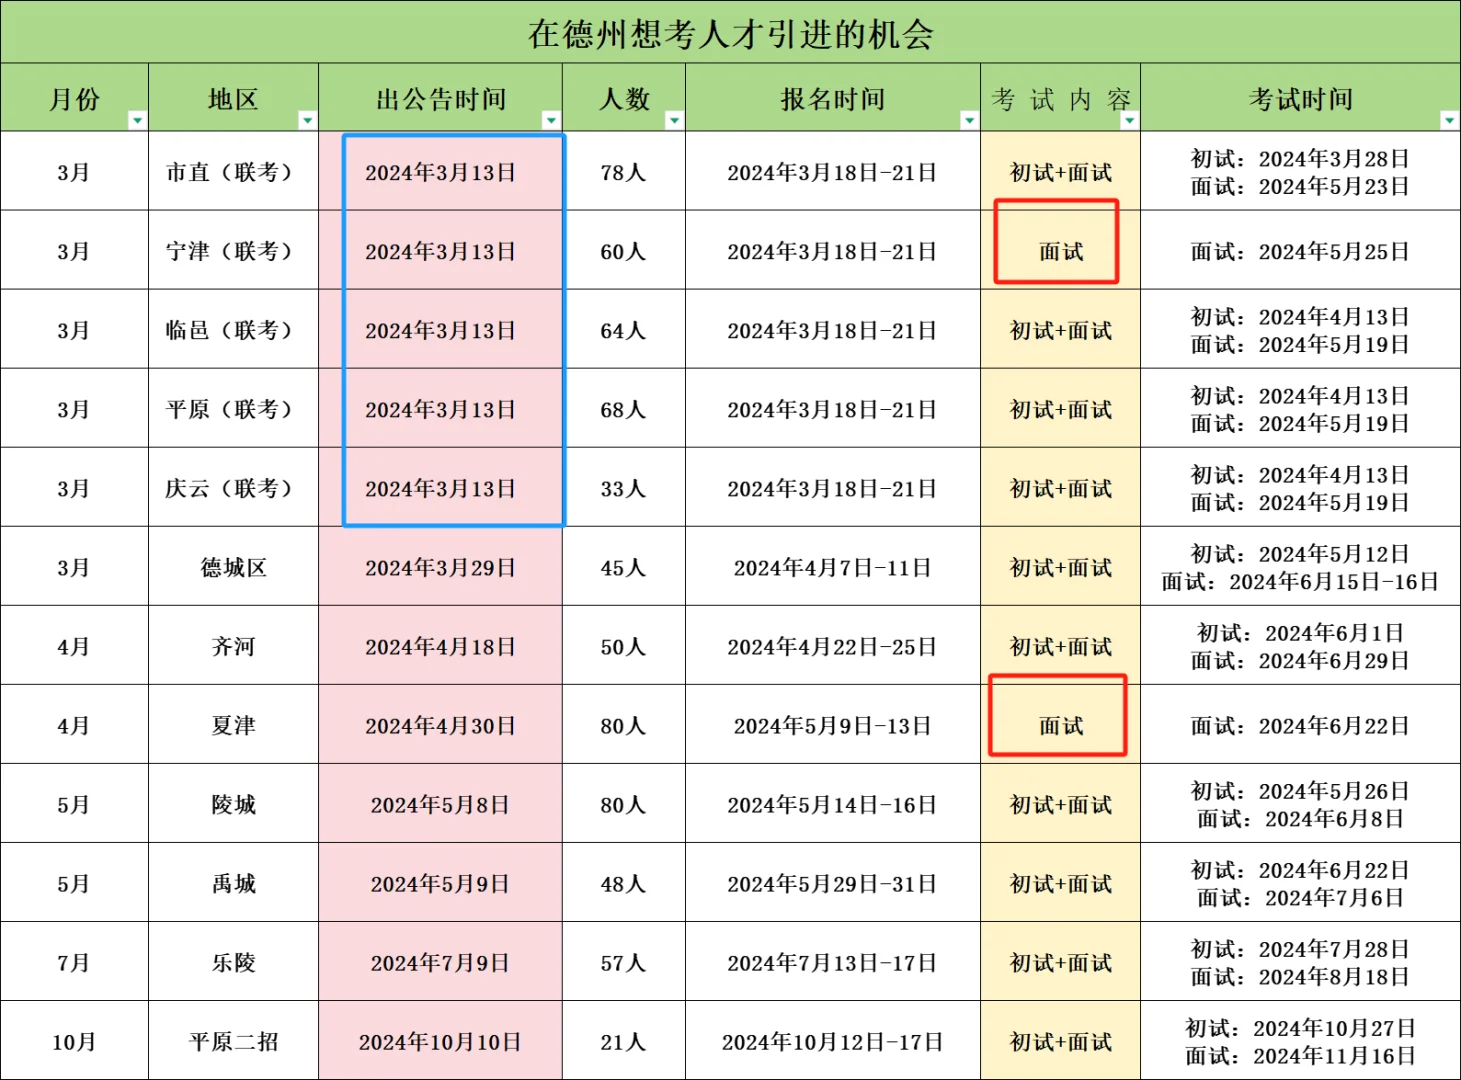Viewport: 1461px width, 1080px height.
Task: Click the 平原二招 cell
Action: tap(232, 1040)
